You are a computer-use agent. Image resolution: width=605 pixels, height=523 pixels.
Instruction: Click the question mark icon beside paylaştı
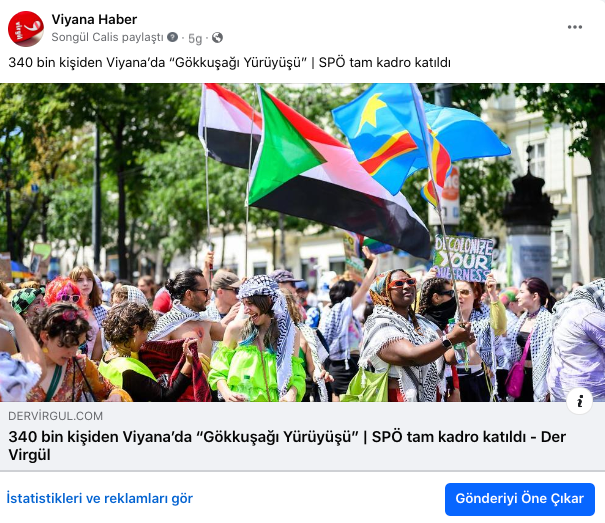tap(172, 37)
